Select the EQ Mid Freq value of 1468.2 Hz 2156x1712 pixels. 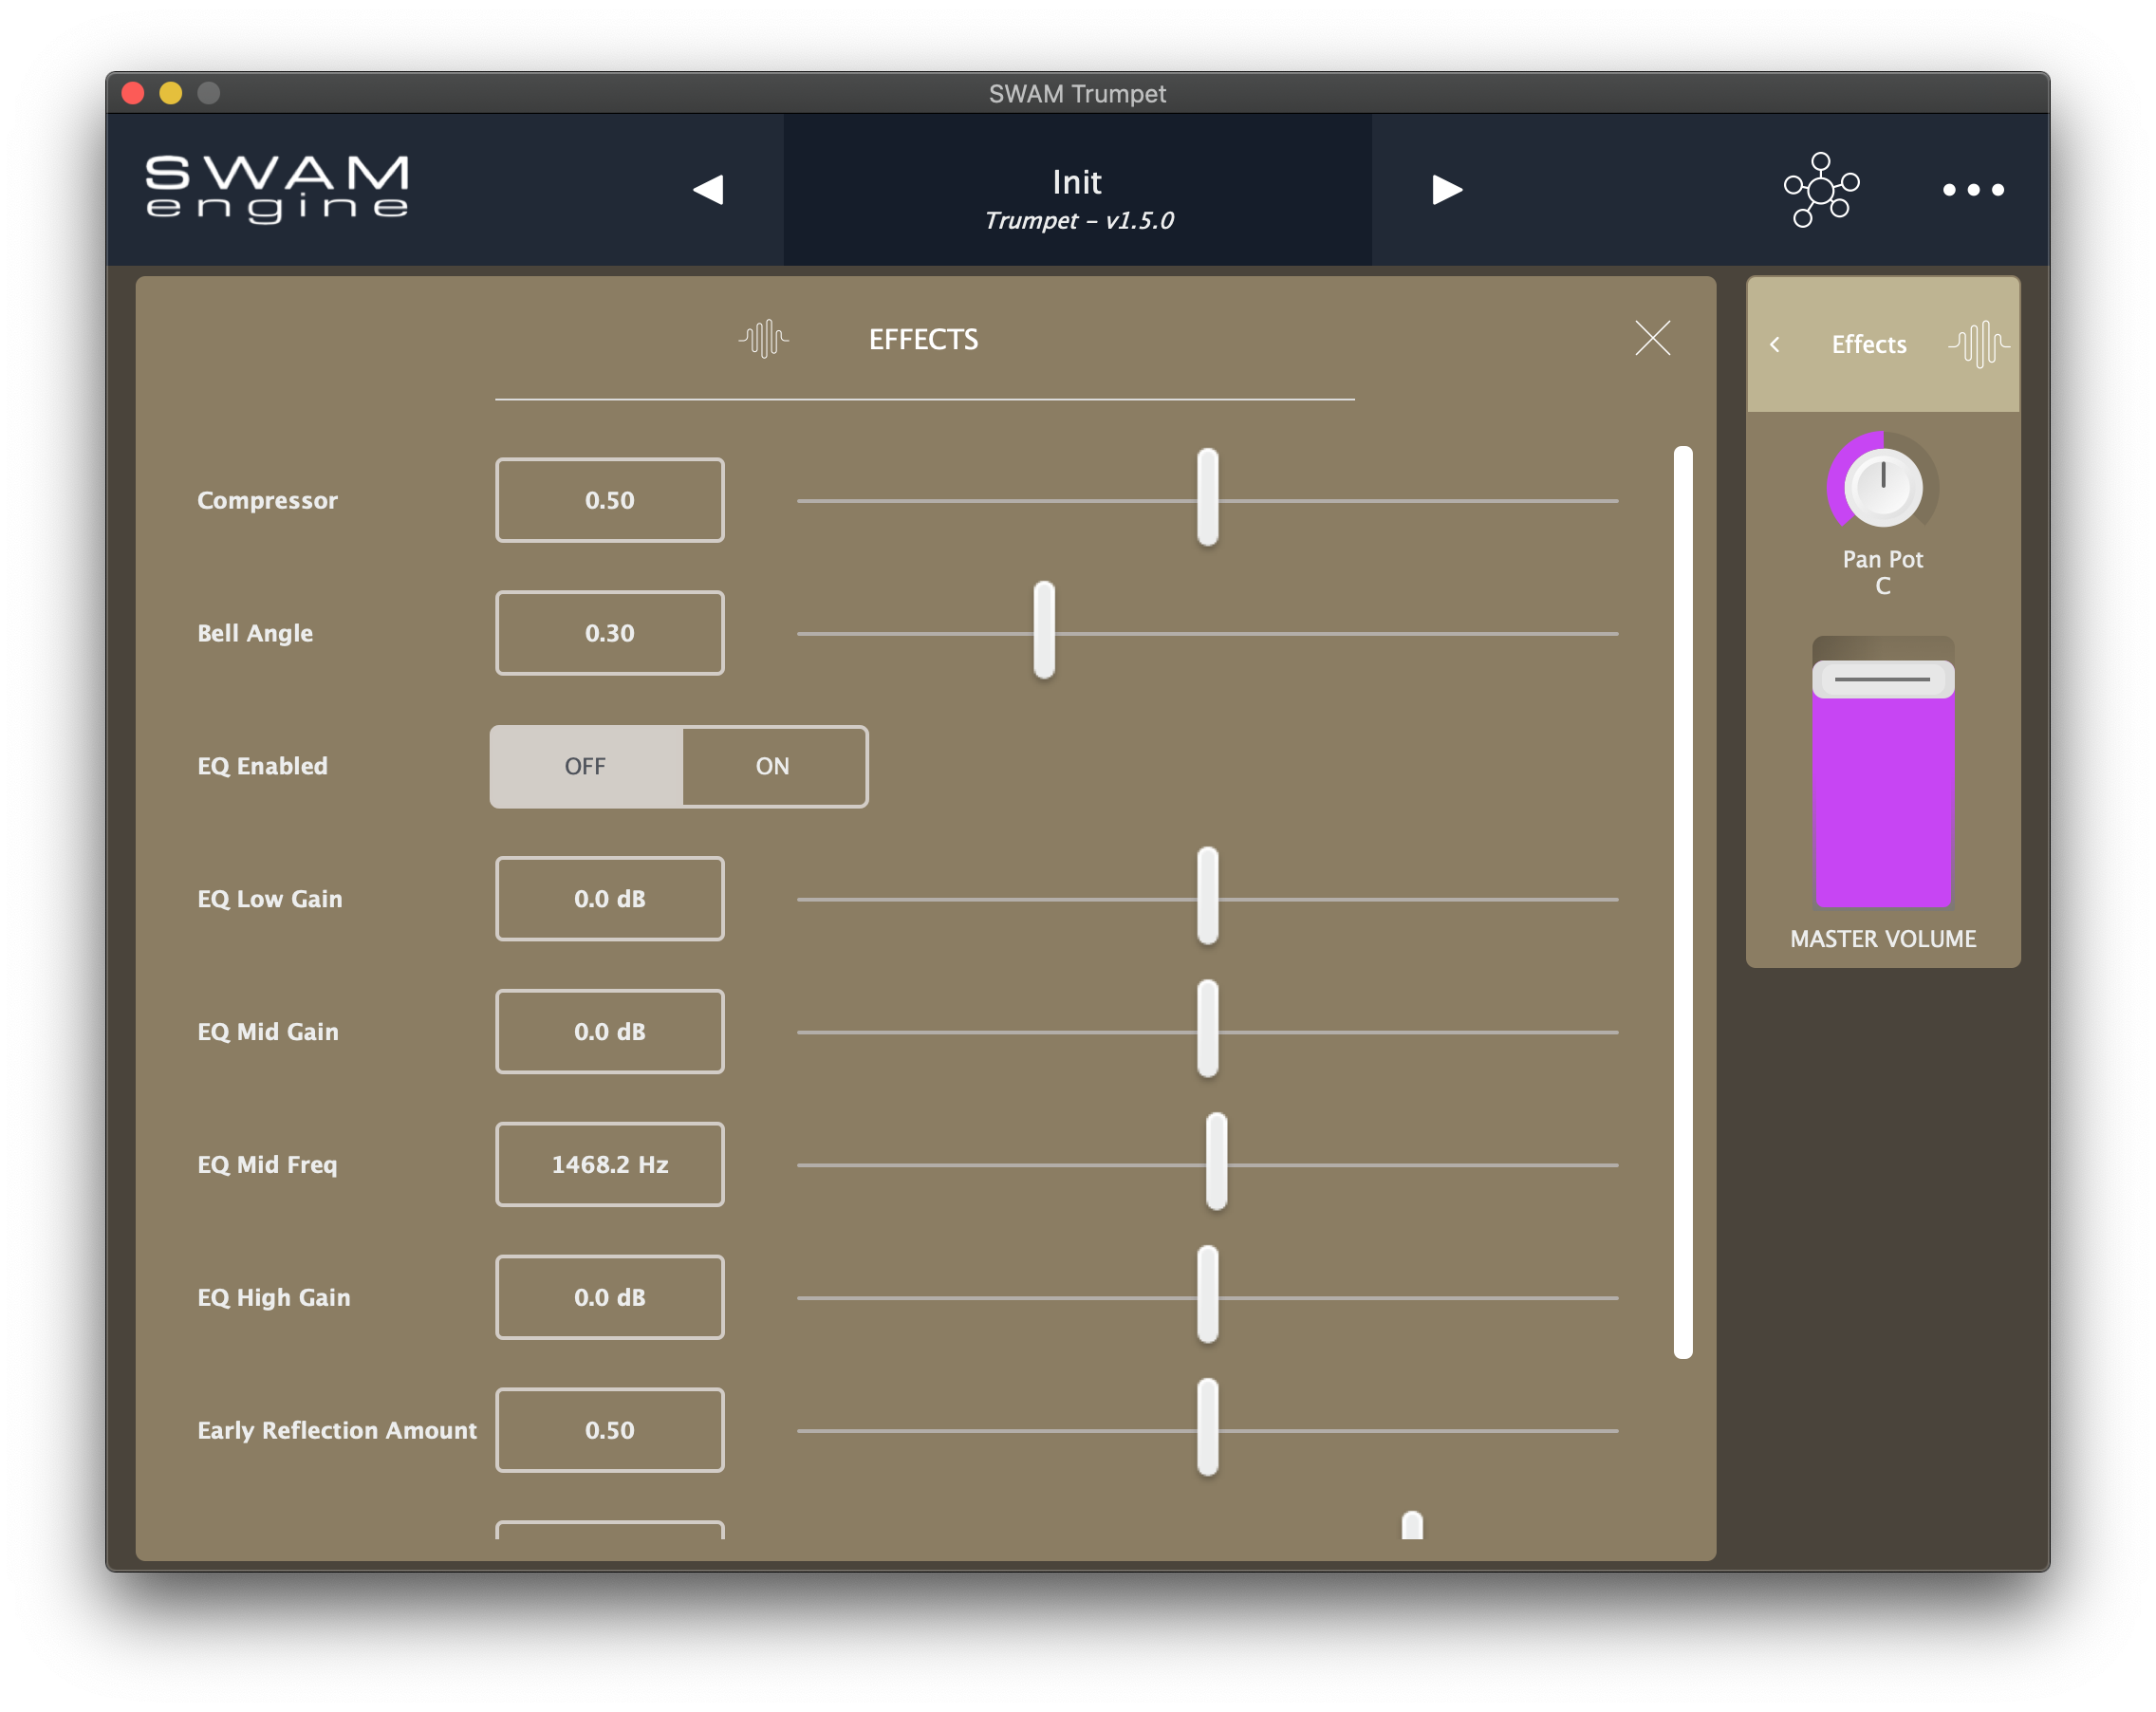click(609, 1163)
